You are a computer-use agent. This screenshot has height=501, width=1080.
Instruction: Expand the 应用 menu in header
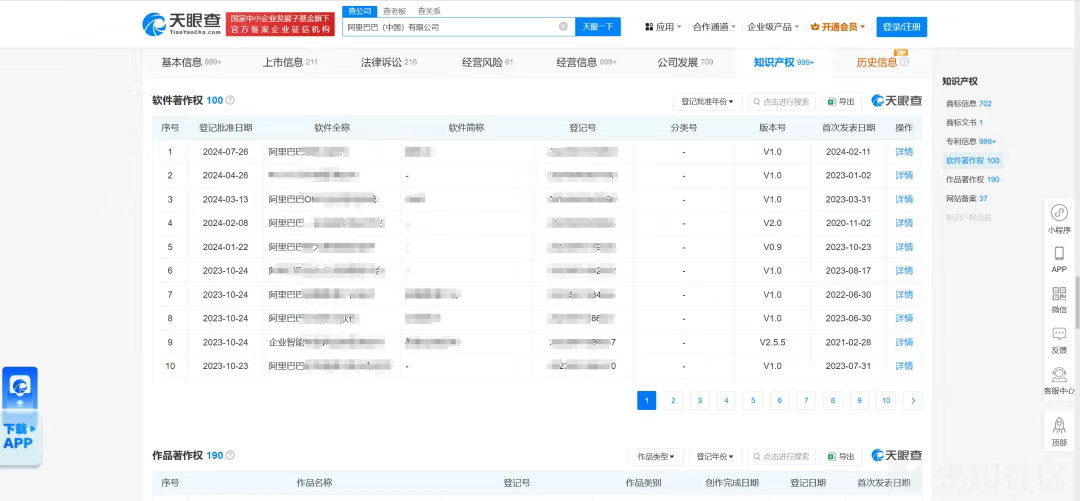663,27
